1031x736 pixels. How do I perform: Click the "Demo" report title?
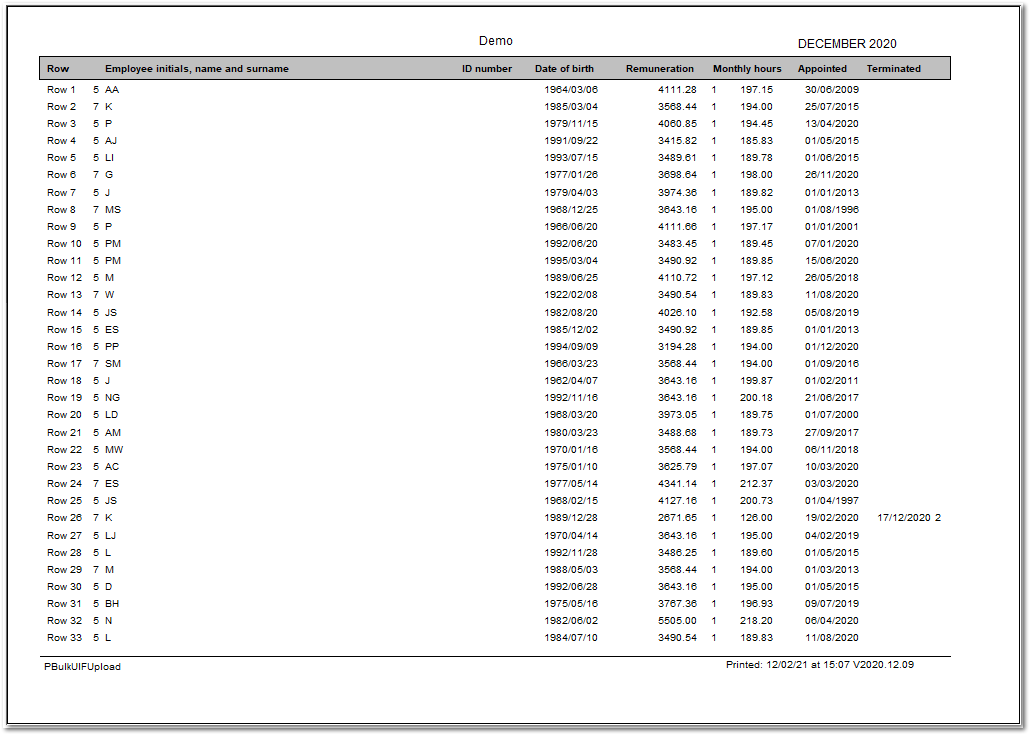496,41
